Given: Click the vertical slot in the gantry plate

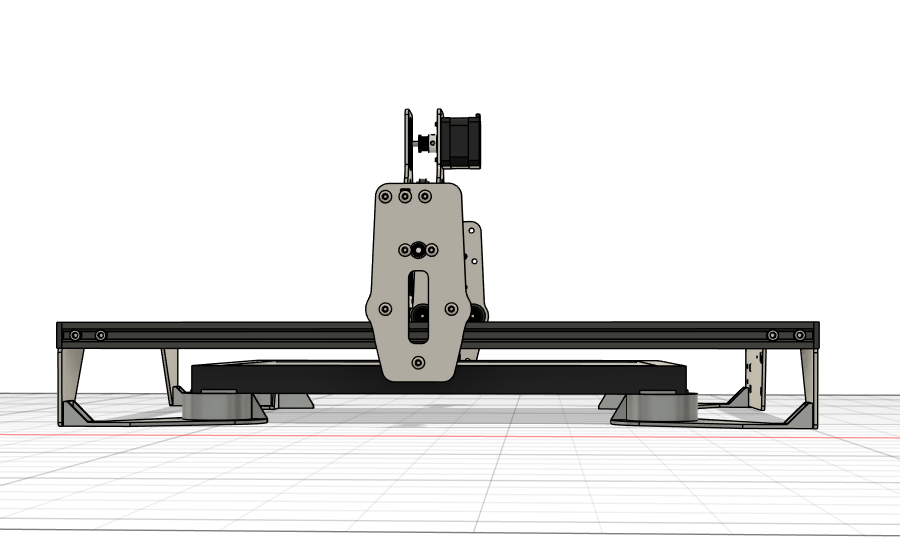Looking at the screenshot, I should coord(418,307).
